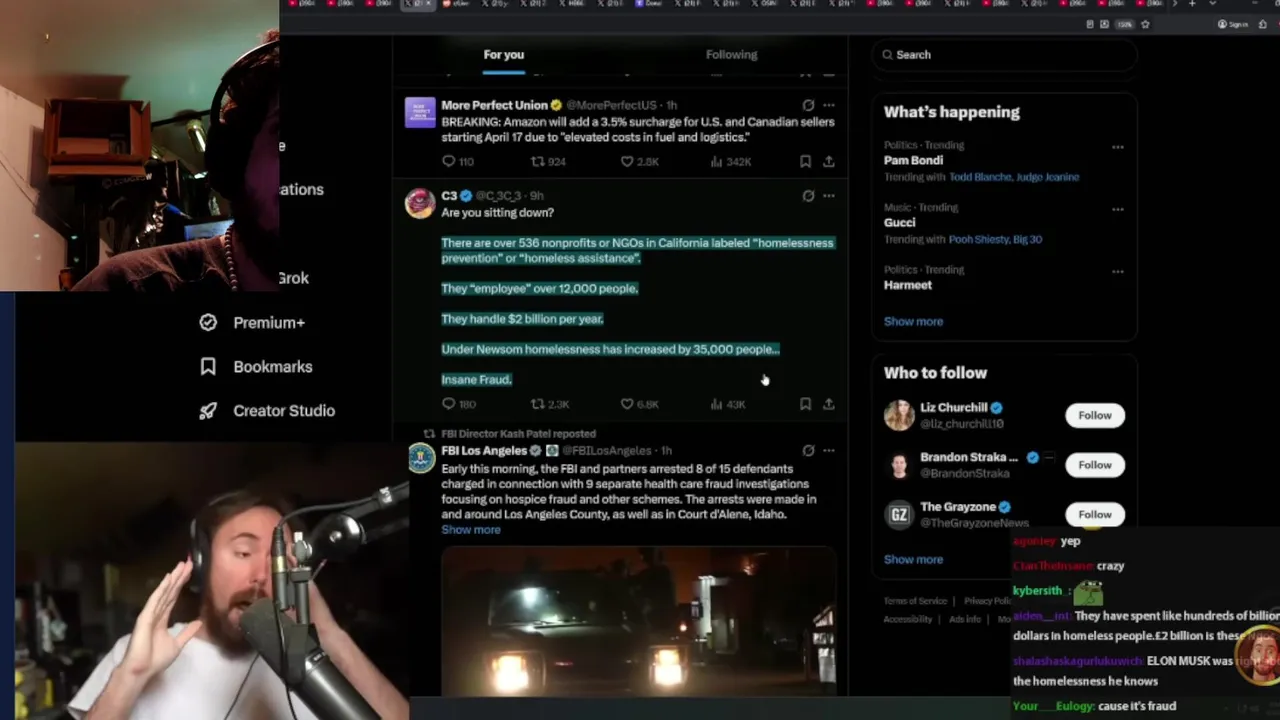Share the More Perfect Union post
1280x720 pixels.
pos(829,161)
